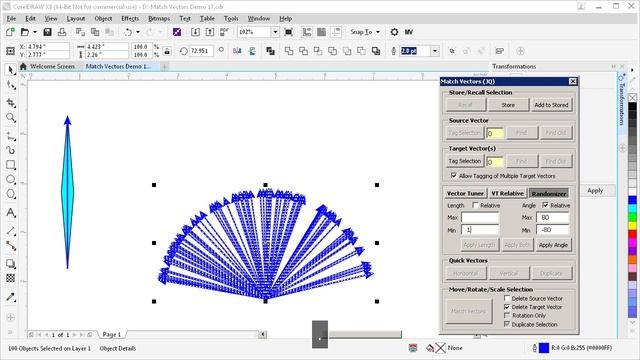The image size is (640, 360).
Task: Pick the red swatch in palette
Action: [632, 234]
